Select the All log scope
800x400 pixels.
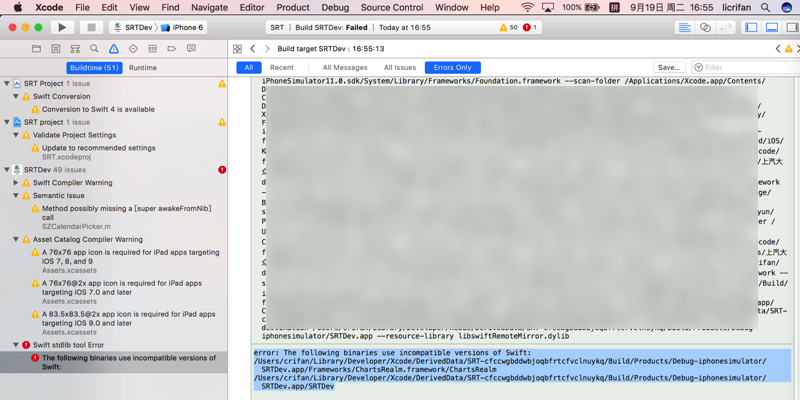pyautogui.click(x=248, y=67)
